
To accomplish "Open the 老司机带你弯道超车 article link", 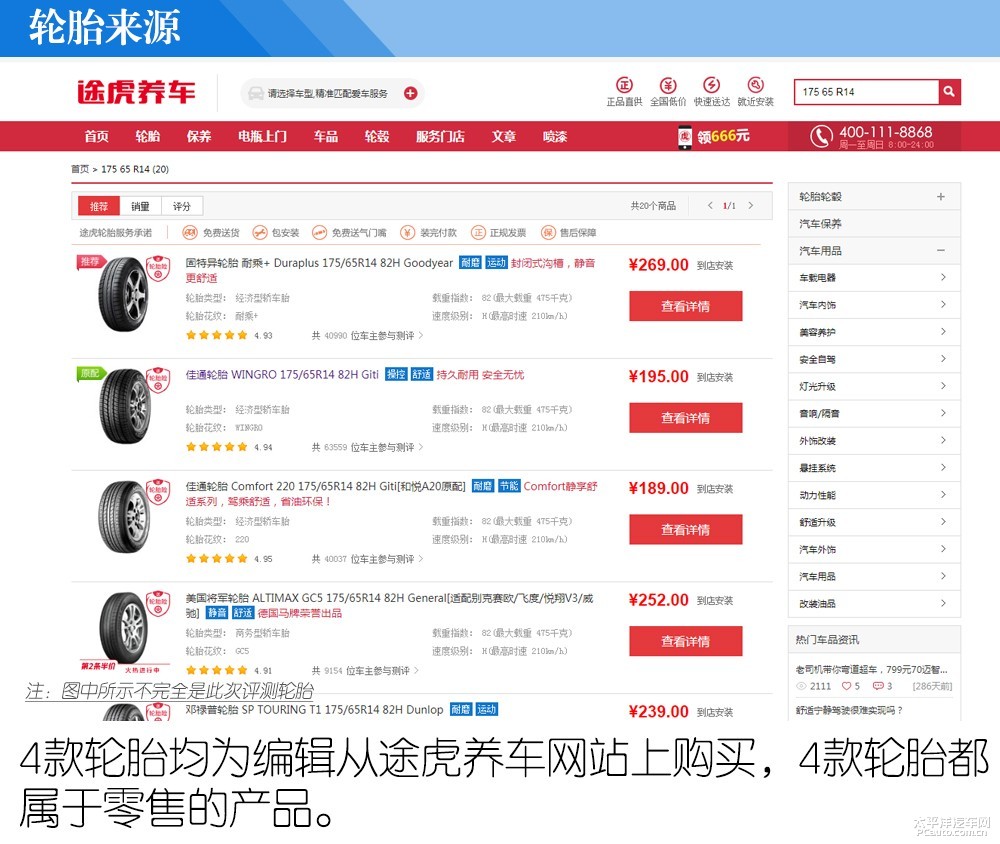I will point(871,669).
